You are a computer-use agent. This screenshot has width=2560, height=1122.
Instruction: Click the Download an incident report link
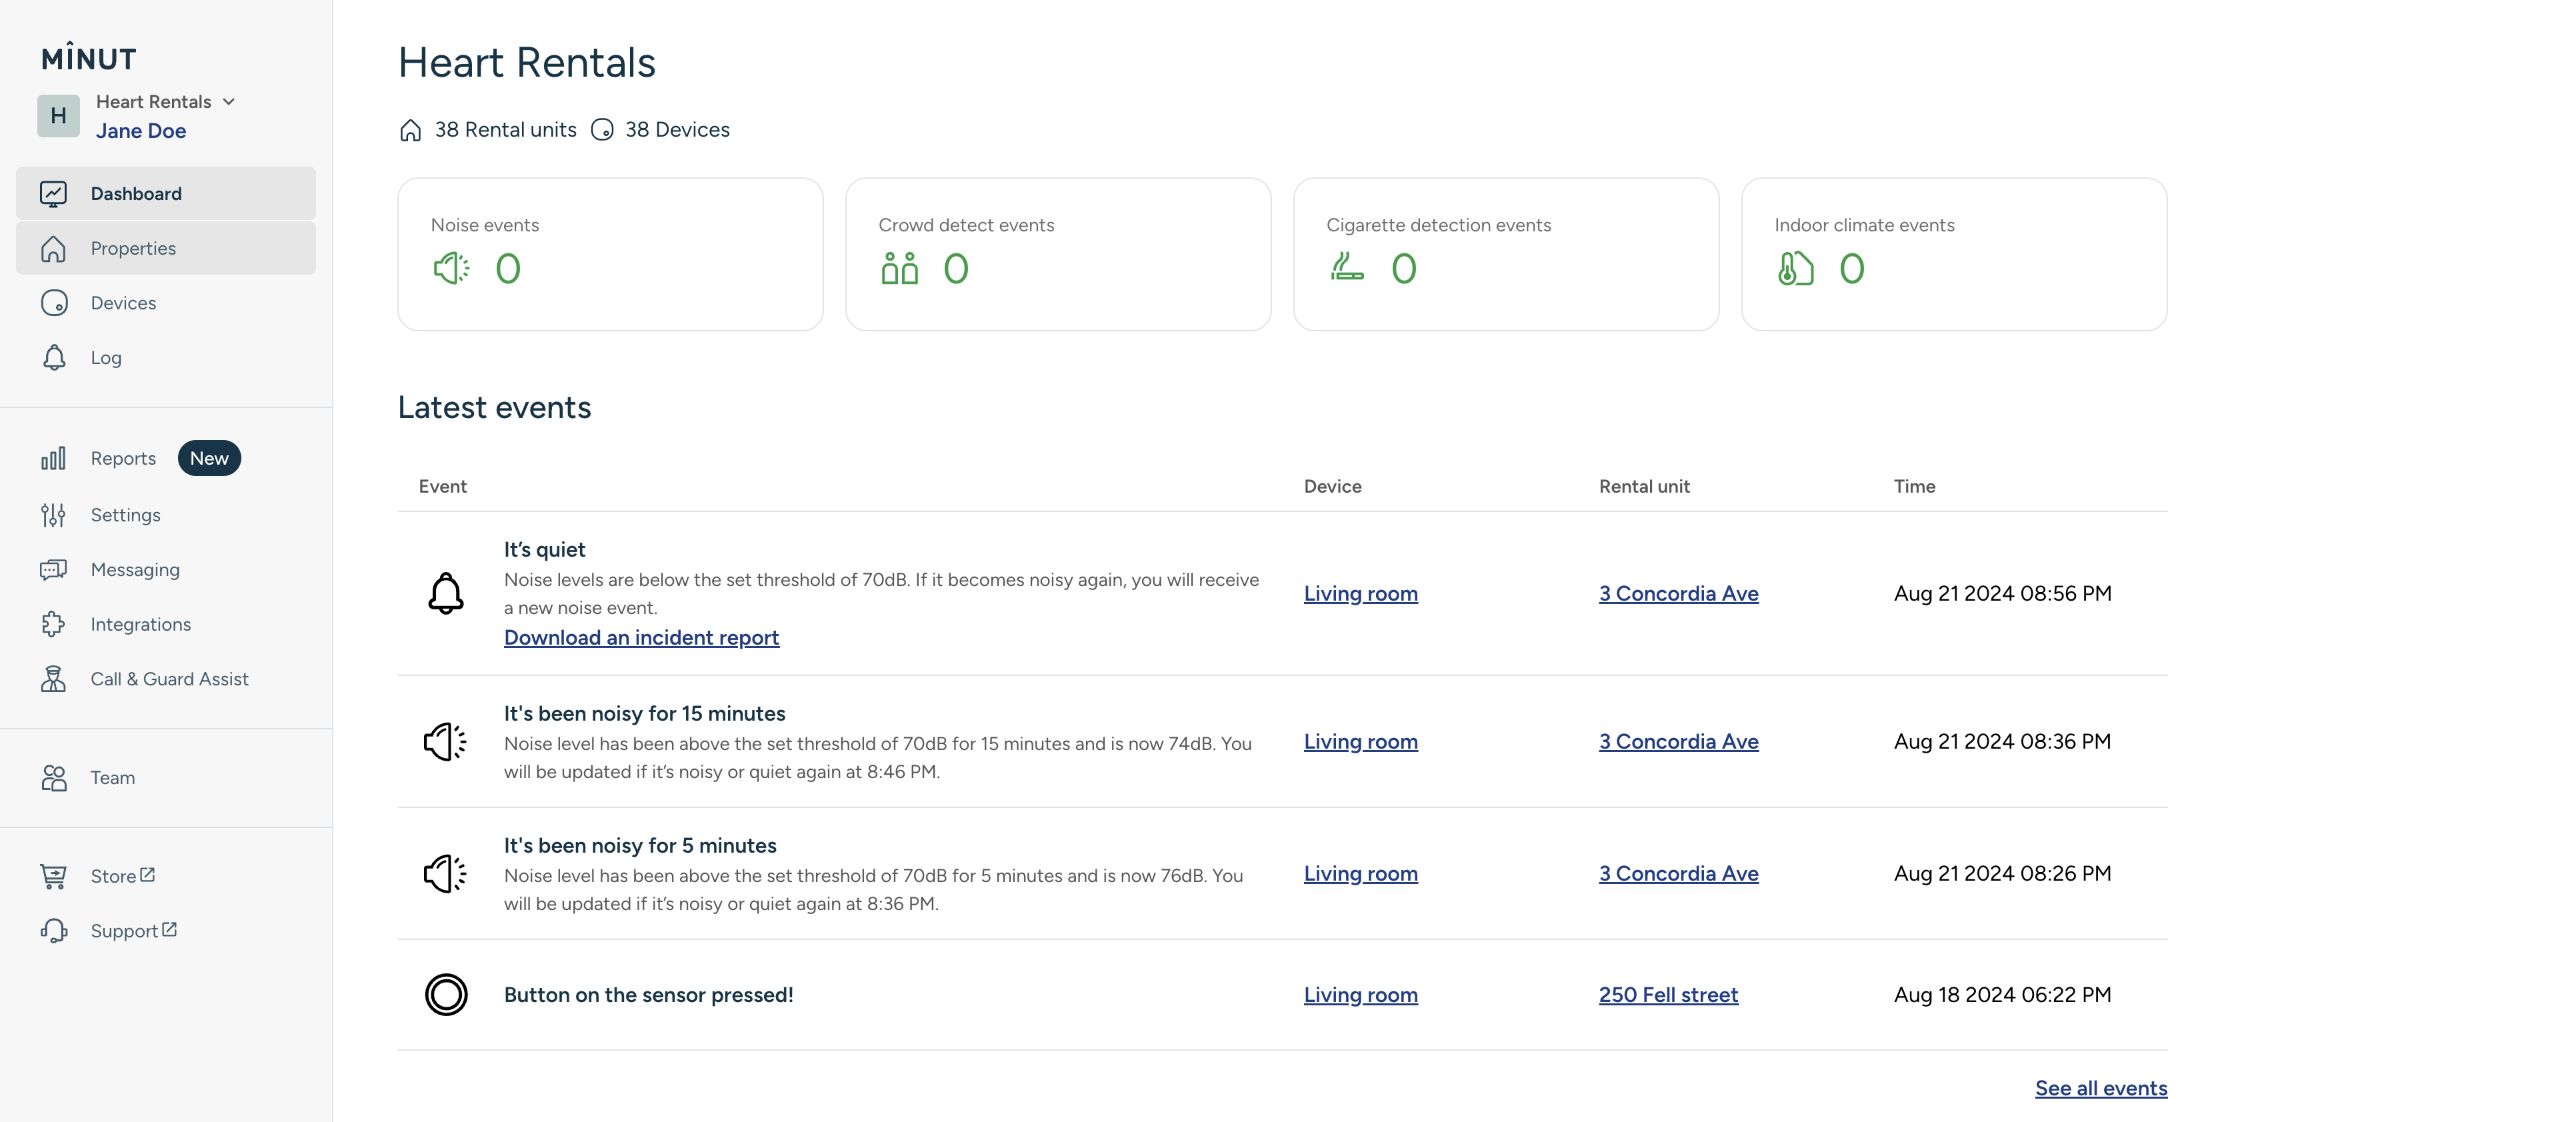[x=641, y=638]
